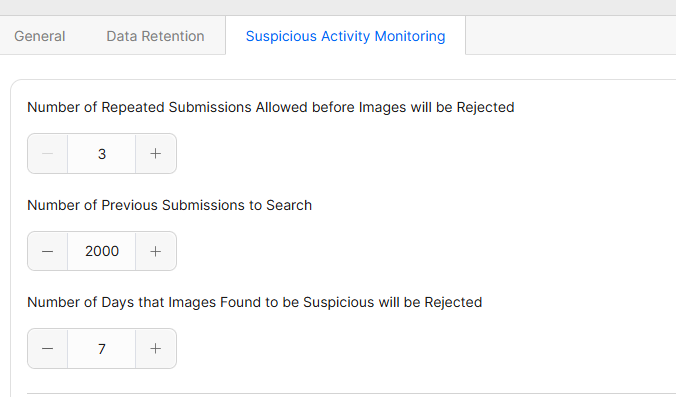Click the empty tab strip beside Suspicious Activity Monitoring
Image resolution: width=676 pixels, height=397 pixels.
click(x=571, y=35)
